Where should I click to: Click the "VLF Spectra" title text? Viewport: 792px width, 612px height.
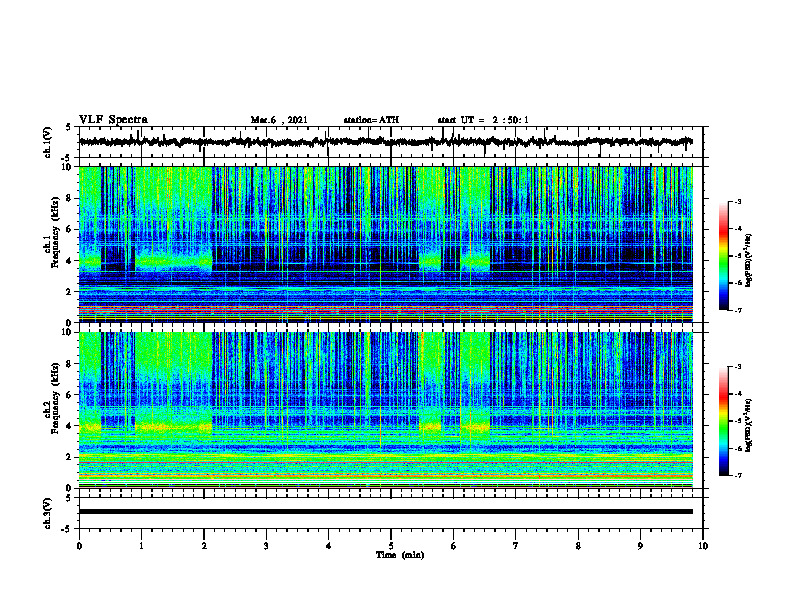coord(113,120)
